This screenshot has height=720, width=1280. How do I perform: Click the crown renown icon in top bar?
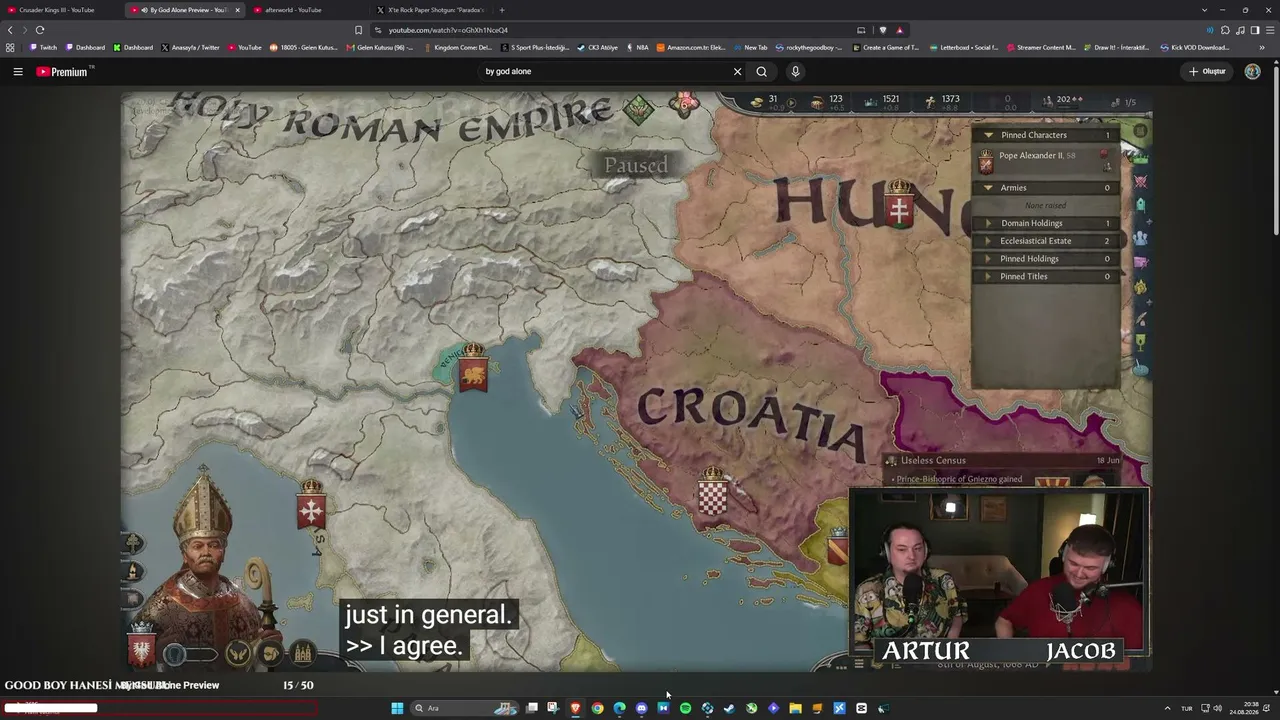pos(870,101)
